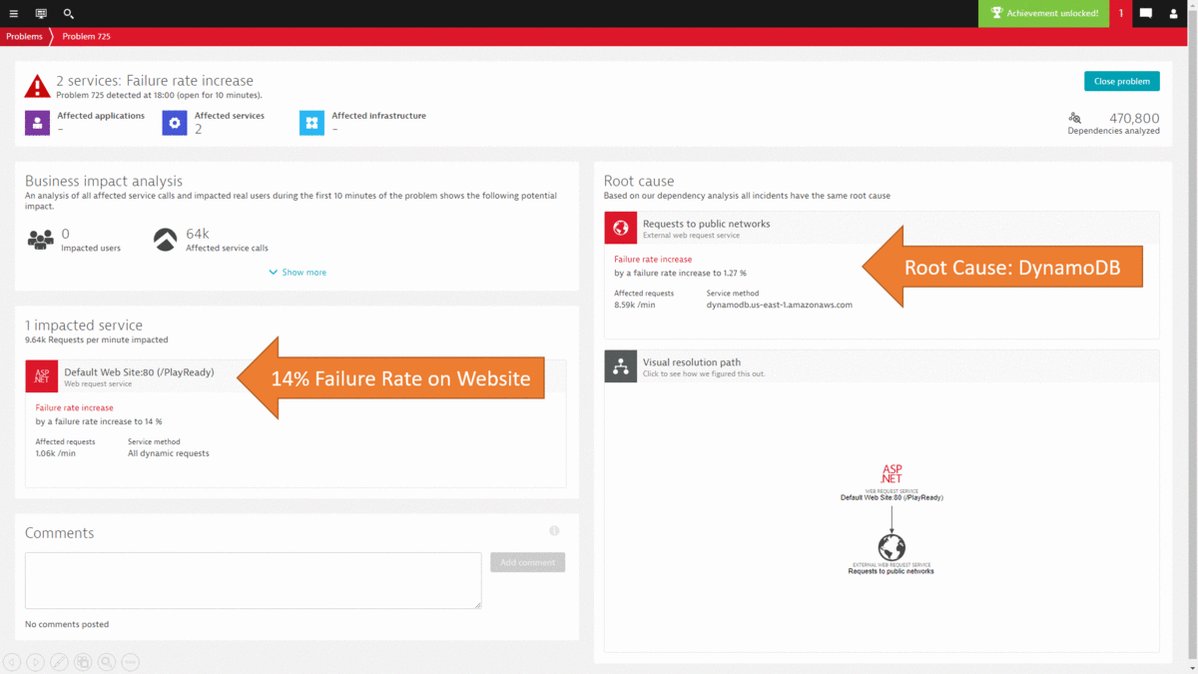
Task: Click the next slide arrow in bottom toolbar
Action: point(35,662)
